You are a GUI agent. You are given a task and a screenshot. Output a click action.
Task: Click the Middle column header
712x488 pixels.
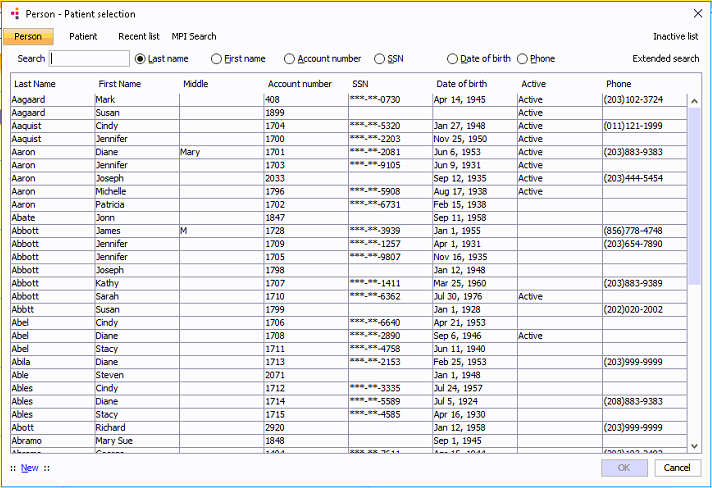(x=195, y=84)
